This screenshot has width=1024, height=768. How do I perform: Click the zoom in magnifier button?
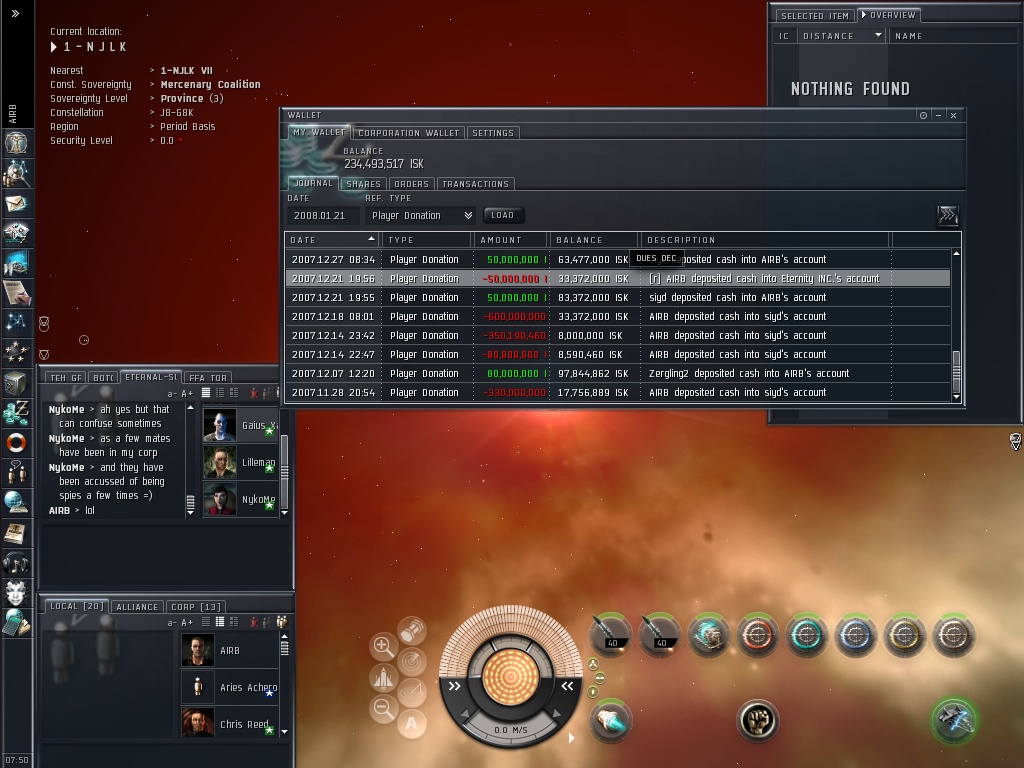coord(383,647)
